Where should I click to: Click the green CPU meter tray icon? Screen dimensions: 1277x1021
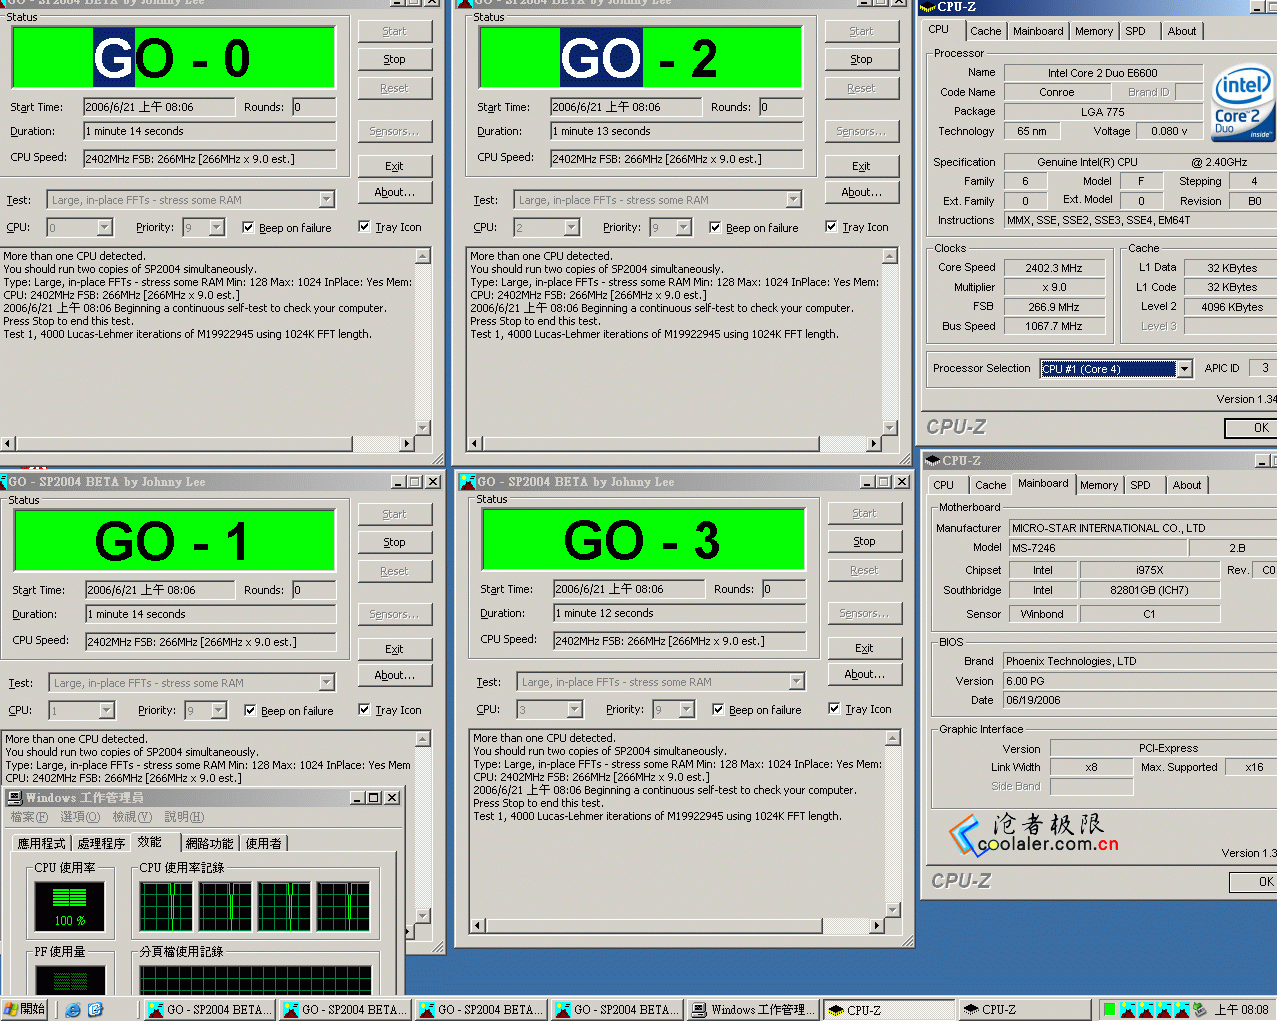click(1108, 1010)
